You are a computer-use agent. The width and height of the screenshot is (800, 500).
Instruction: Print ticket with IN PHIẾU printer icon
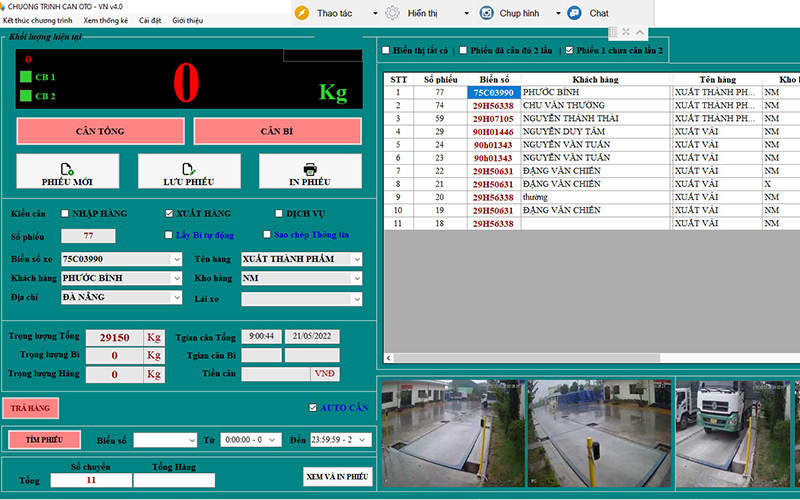click(310, 171)
